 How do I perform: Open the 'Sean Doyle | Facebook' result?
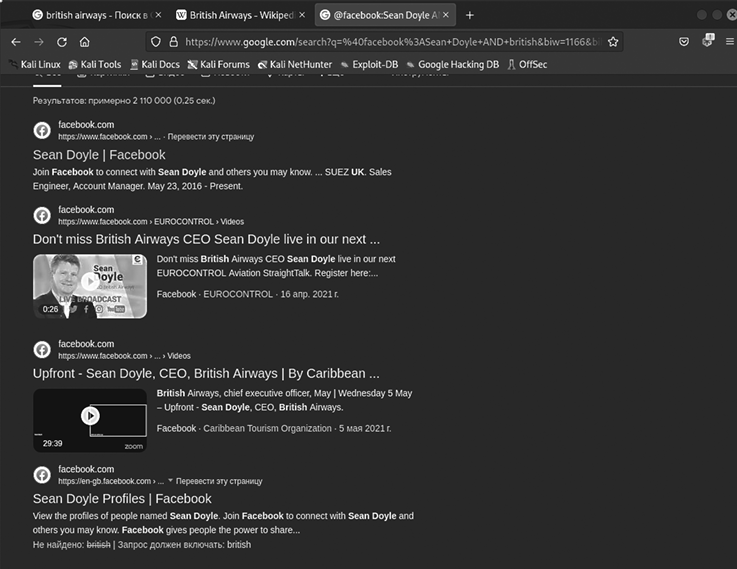click(99, 155)
